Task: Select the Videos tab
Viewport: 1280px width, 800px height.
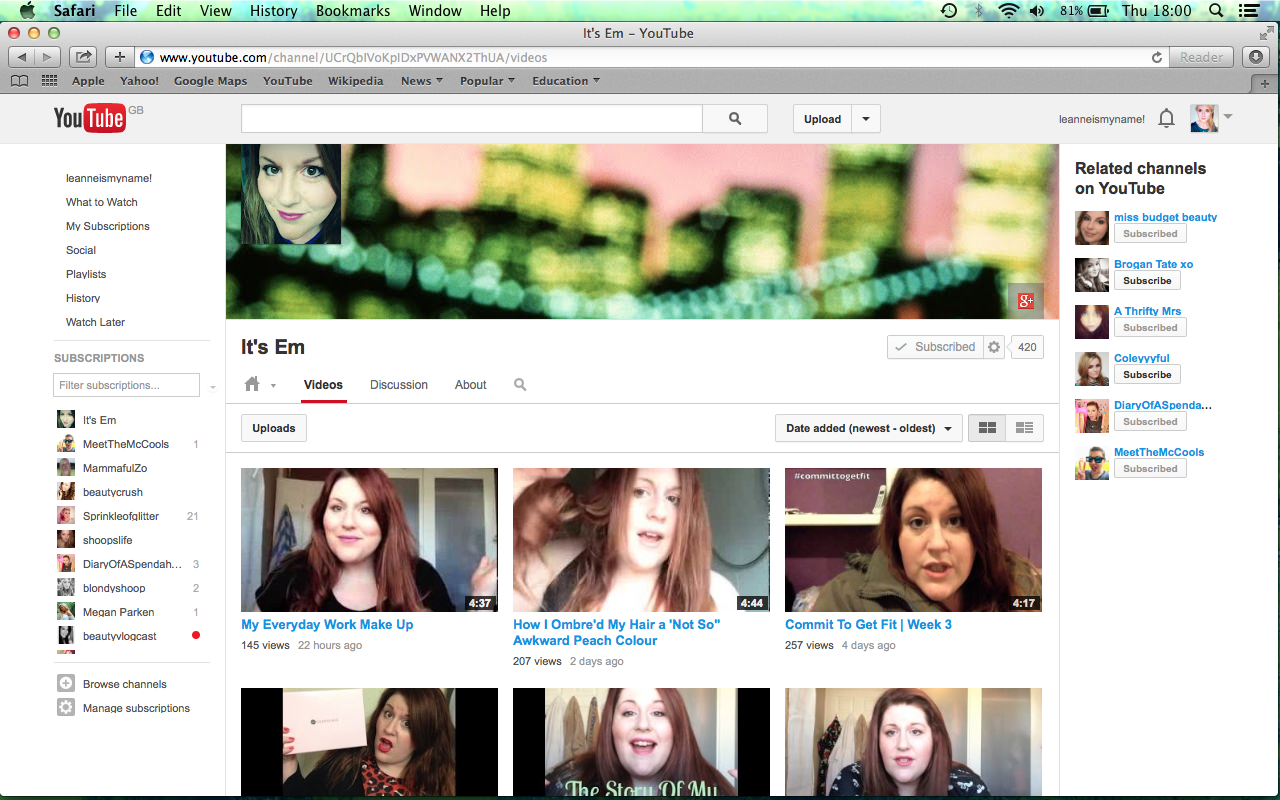Action: pos(323,385)
